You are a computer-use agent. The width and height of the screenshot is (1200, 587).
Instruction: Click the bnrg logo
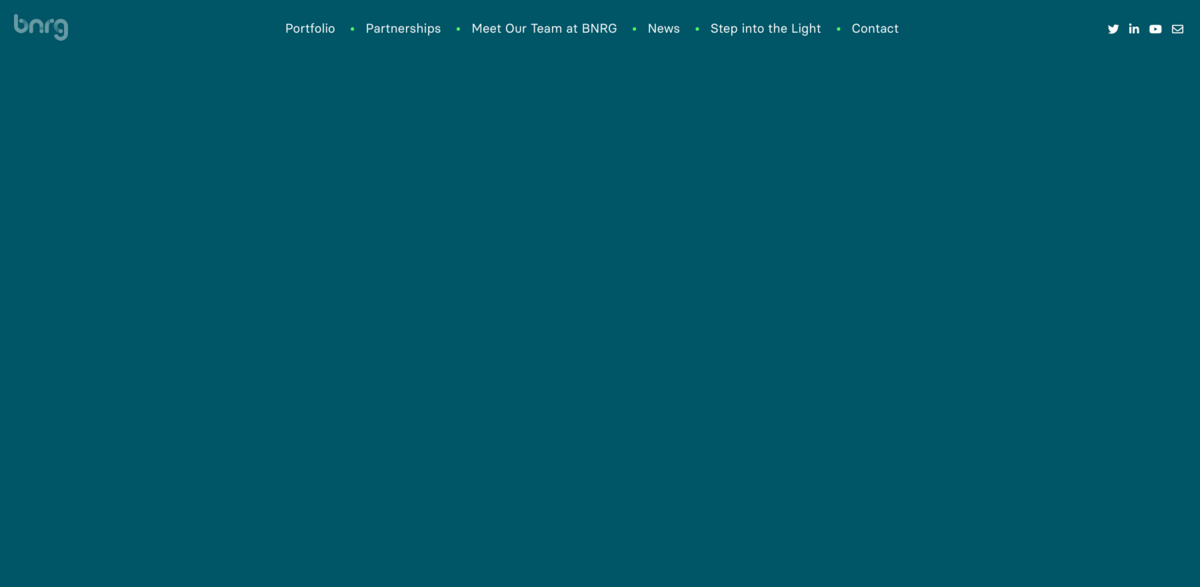pyautogui.click(x=41, y=27)
